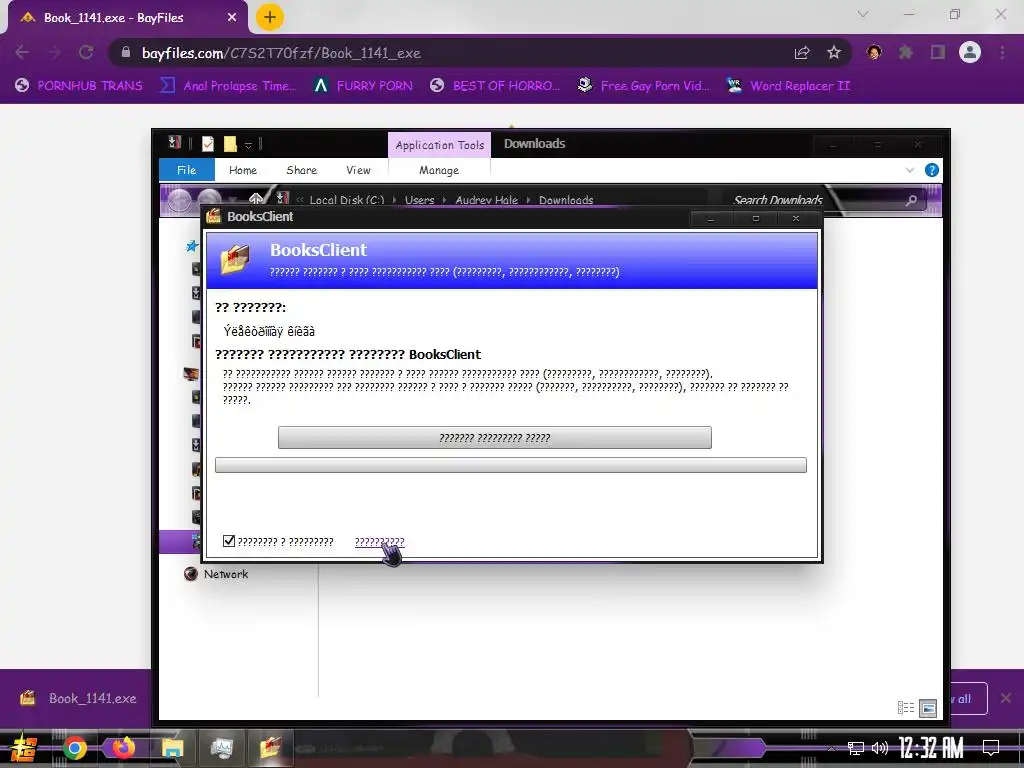Click the share page icon in address bar
The width and height of the screenshot is (1024, 768).
click(802, 53)
